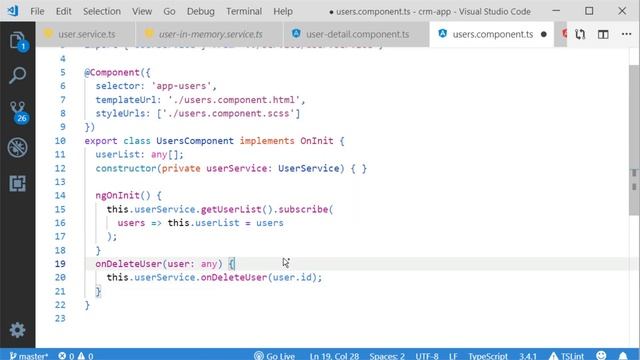Click the unsaved dot on users.component.ts tab
The image size is (640, 360).
click(544, 35)
